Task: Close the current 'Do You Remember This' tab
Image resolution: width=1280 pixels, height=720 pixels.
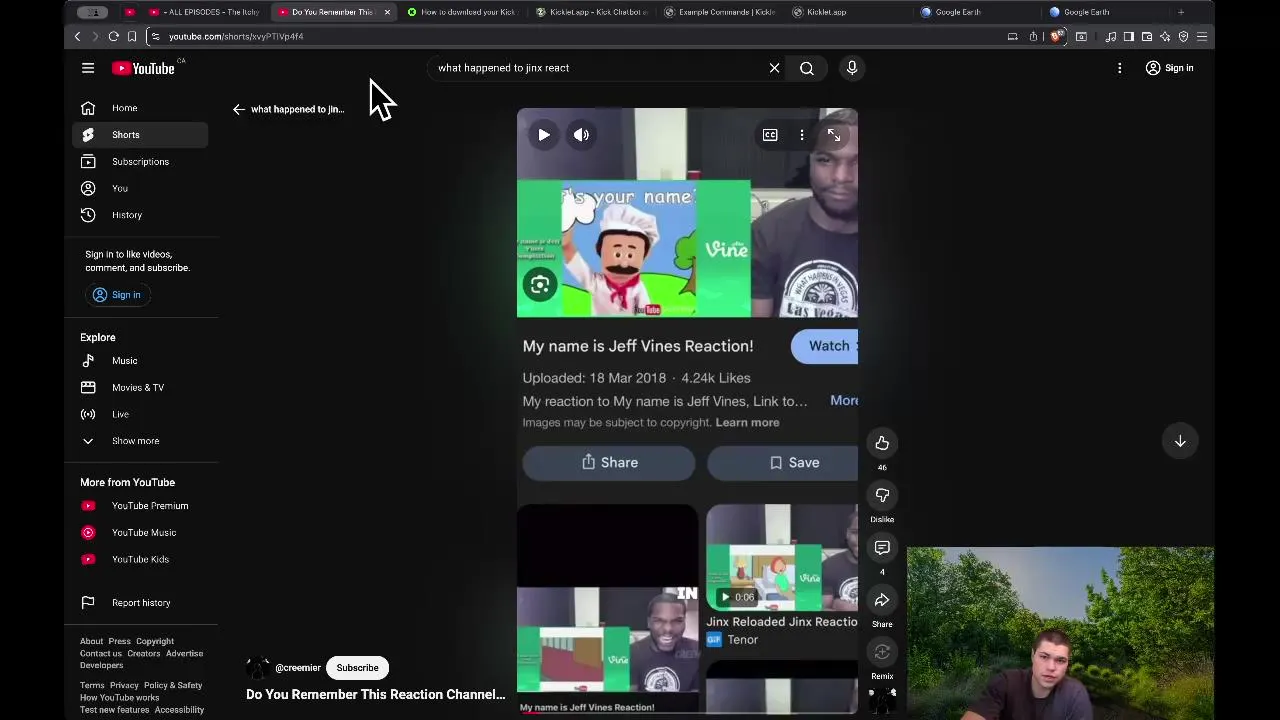Action: pos(387,12)
